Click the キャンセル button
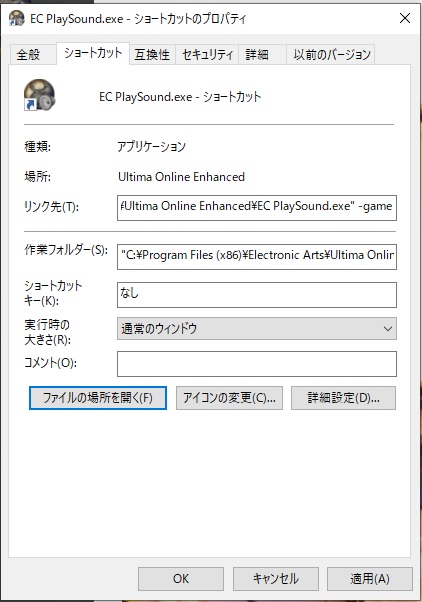 click(276, 579)
